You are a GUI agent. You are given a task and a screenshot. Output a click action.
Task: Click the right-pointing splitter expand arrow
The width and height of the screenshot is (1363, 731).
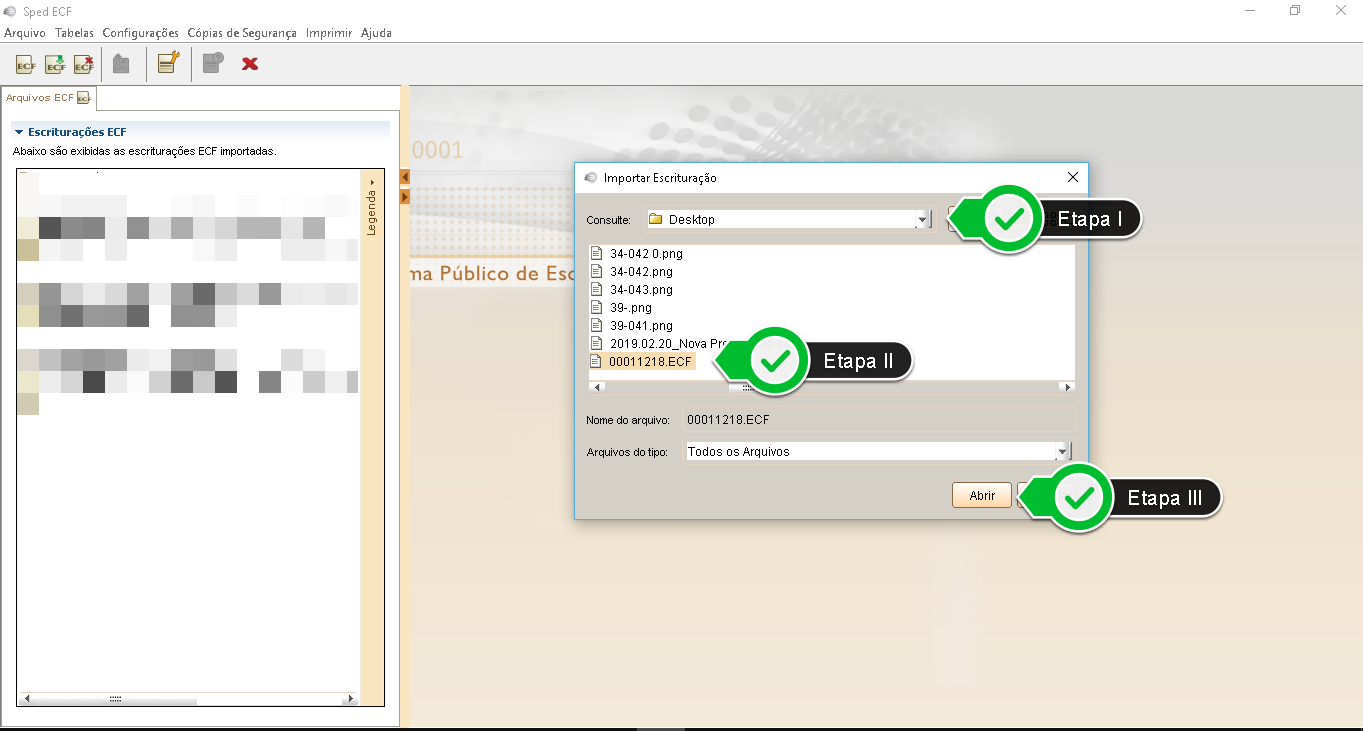point(405,197)
